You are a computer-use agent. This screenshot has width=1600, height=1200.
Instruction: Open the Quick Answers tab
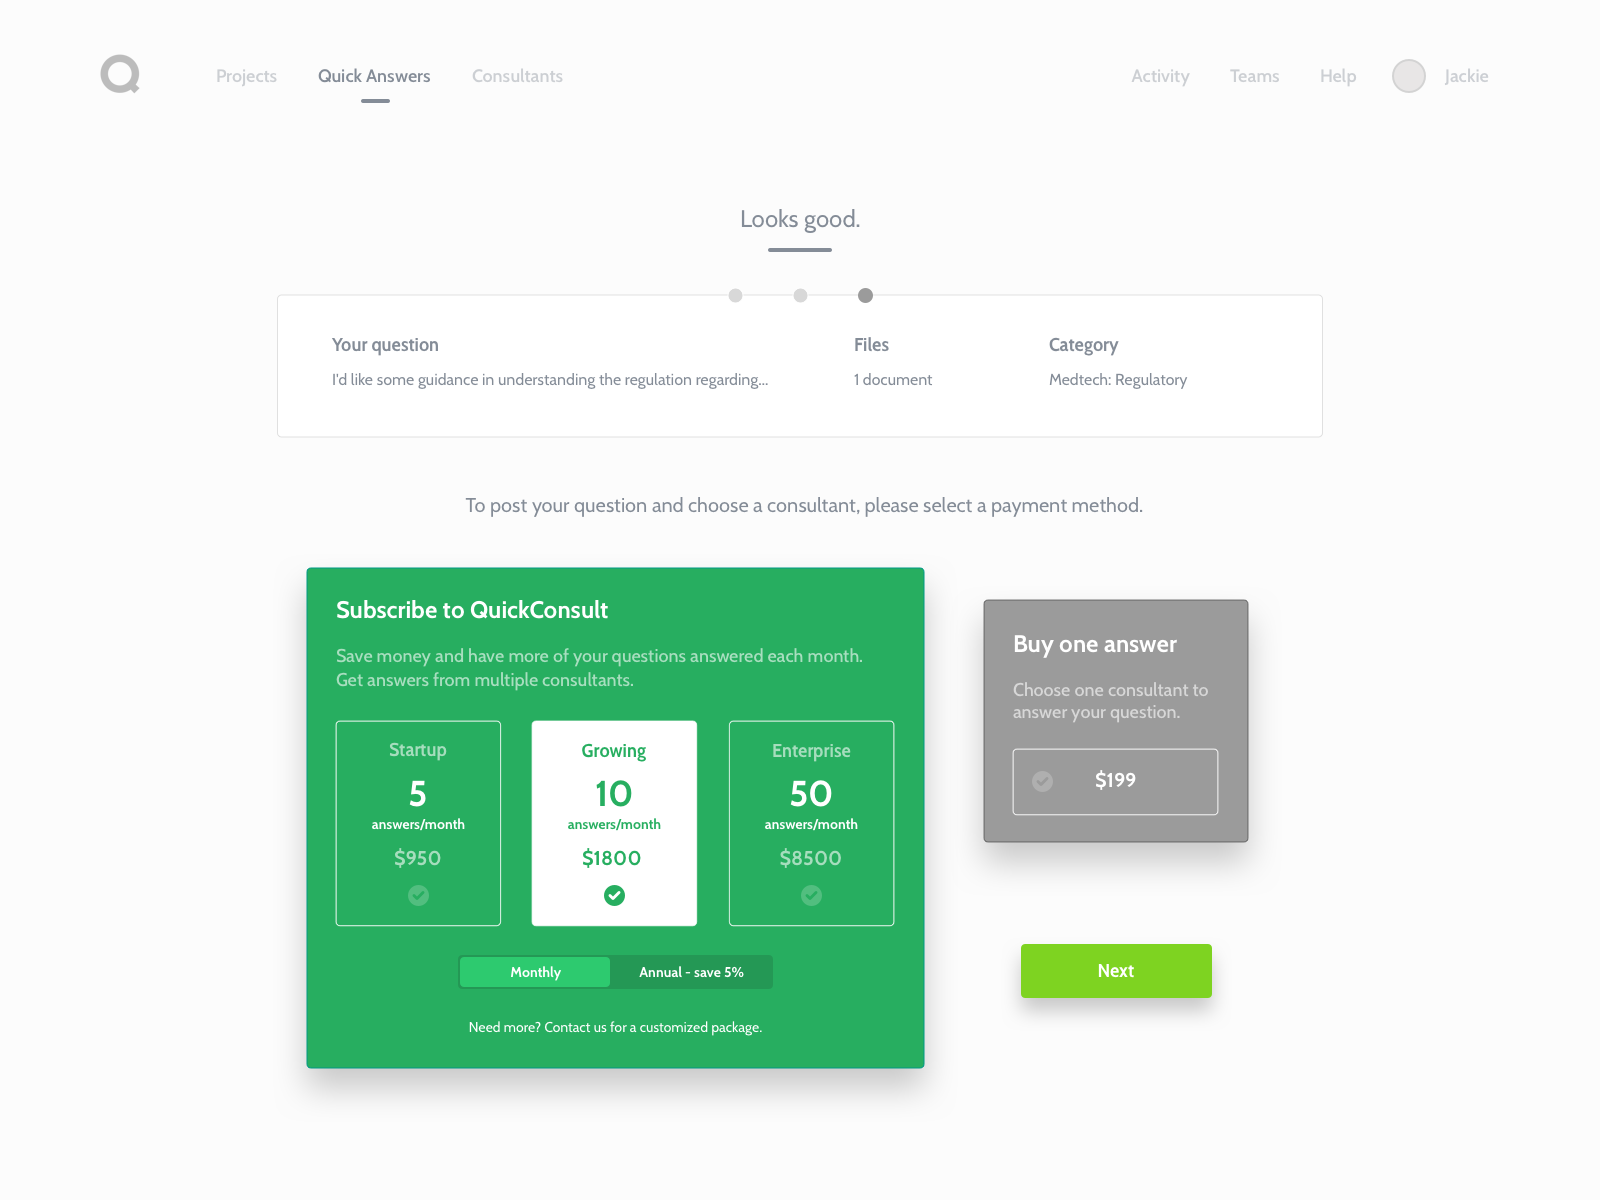click(x=374, y=76)
